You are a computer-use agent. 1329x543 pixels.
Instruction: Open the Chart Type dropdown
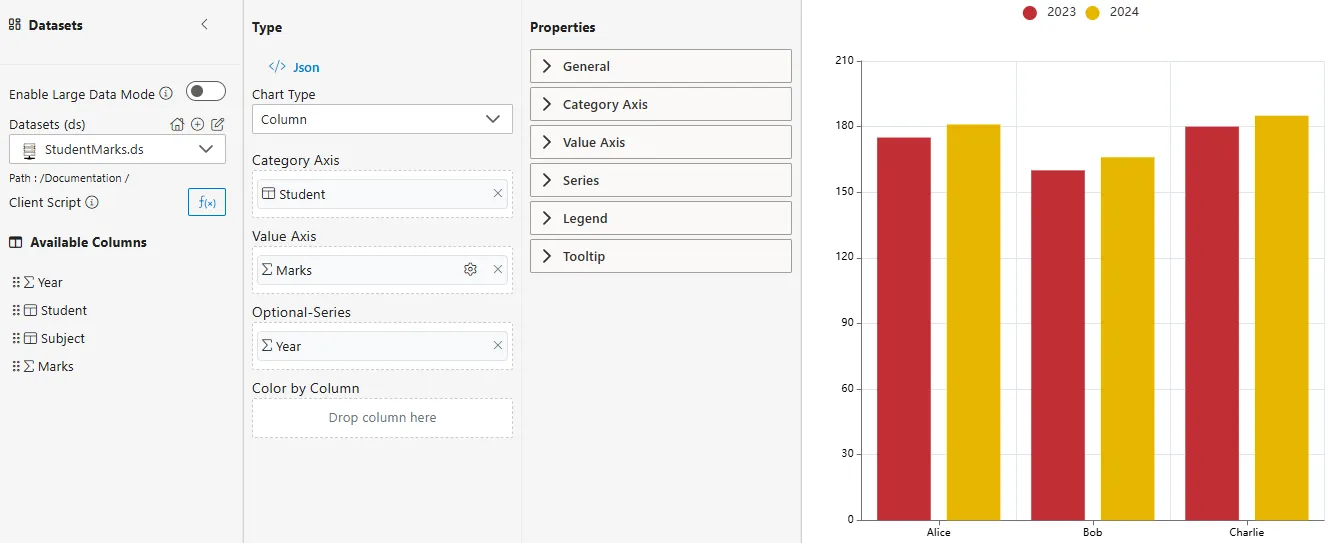[382, 119]
